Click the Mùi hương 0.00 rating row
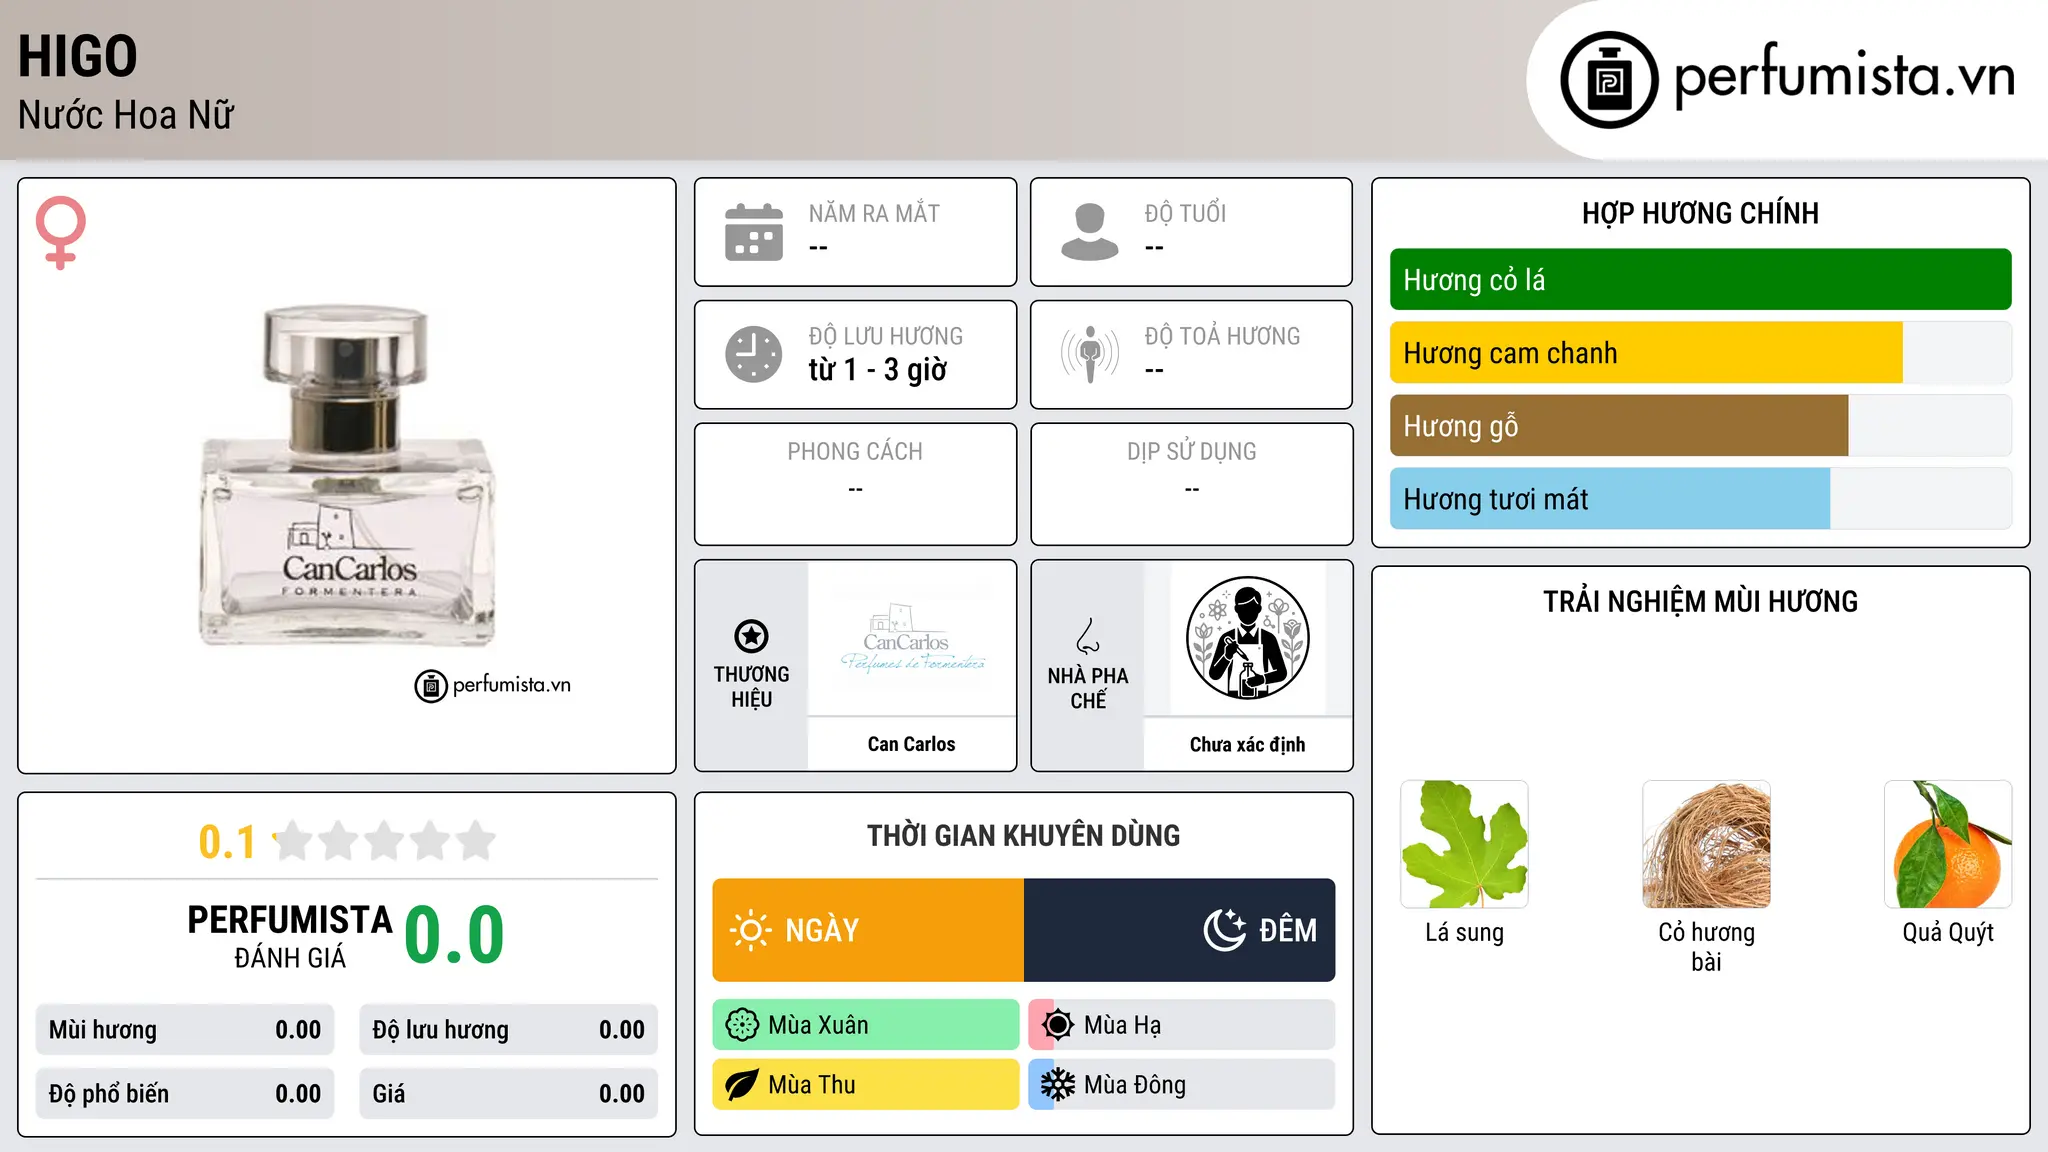This screenshot has height=1152, width=2048. click(185, 1030)
